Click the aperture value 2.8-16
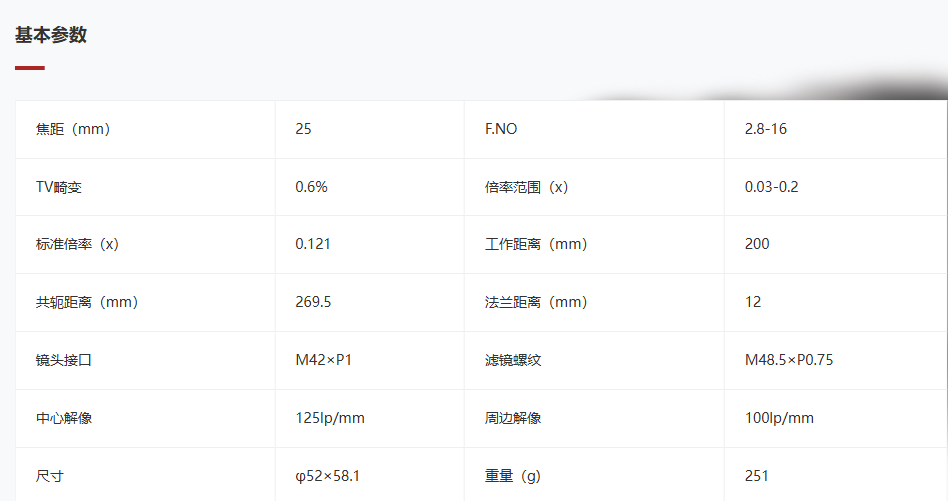The width and height of the screenshot is (948, 501). point(765,129)
